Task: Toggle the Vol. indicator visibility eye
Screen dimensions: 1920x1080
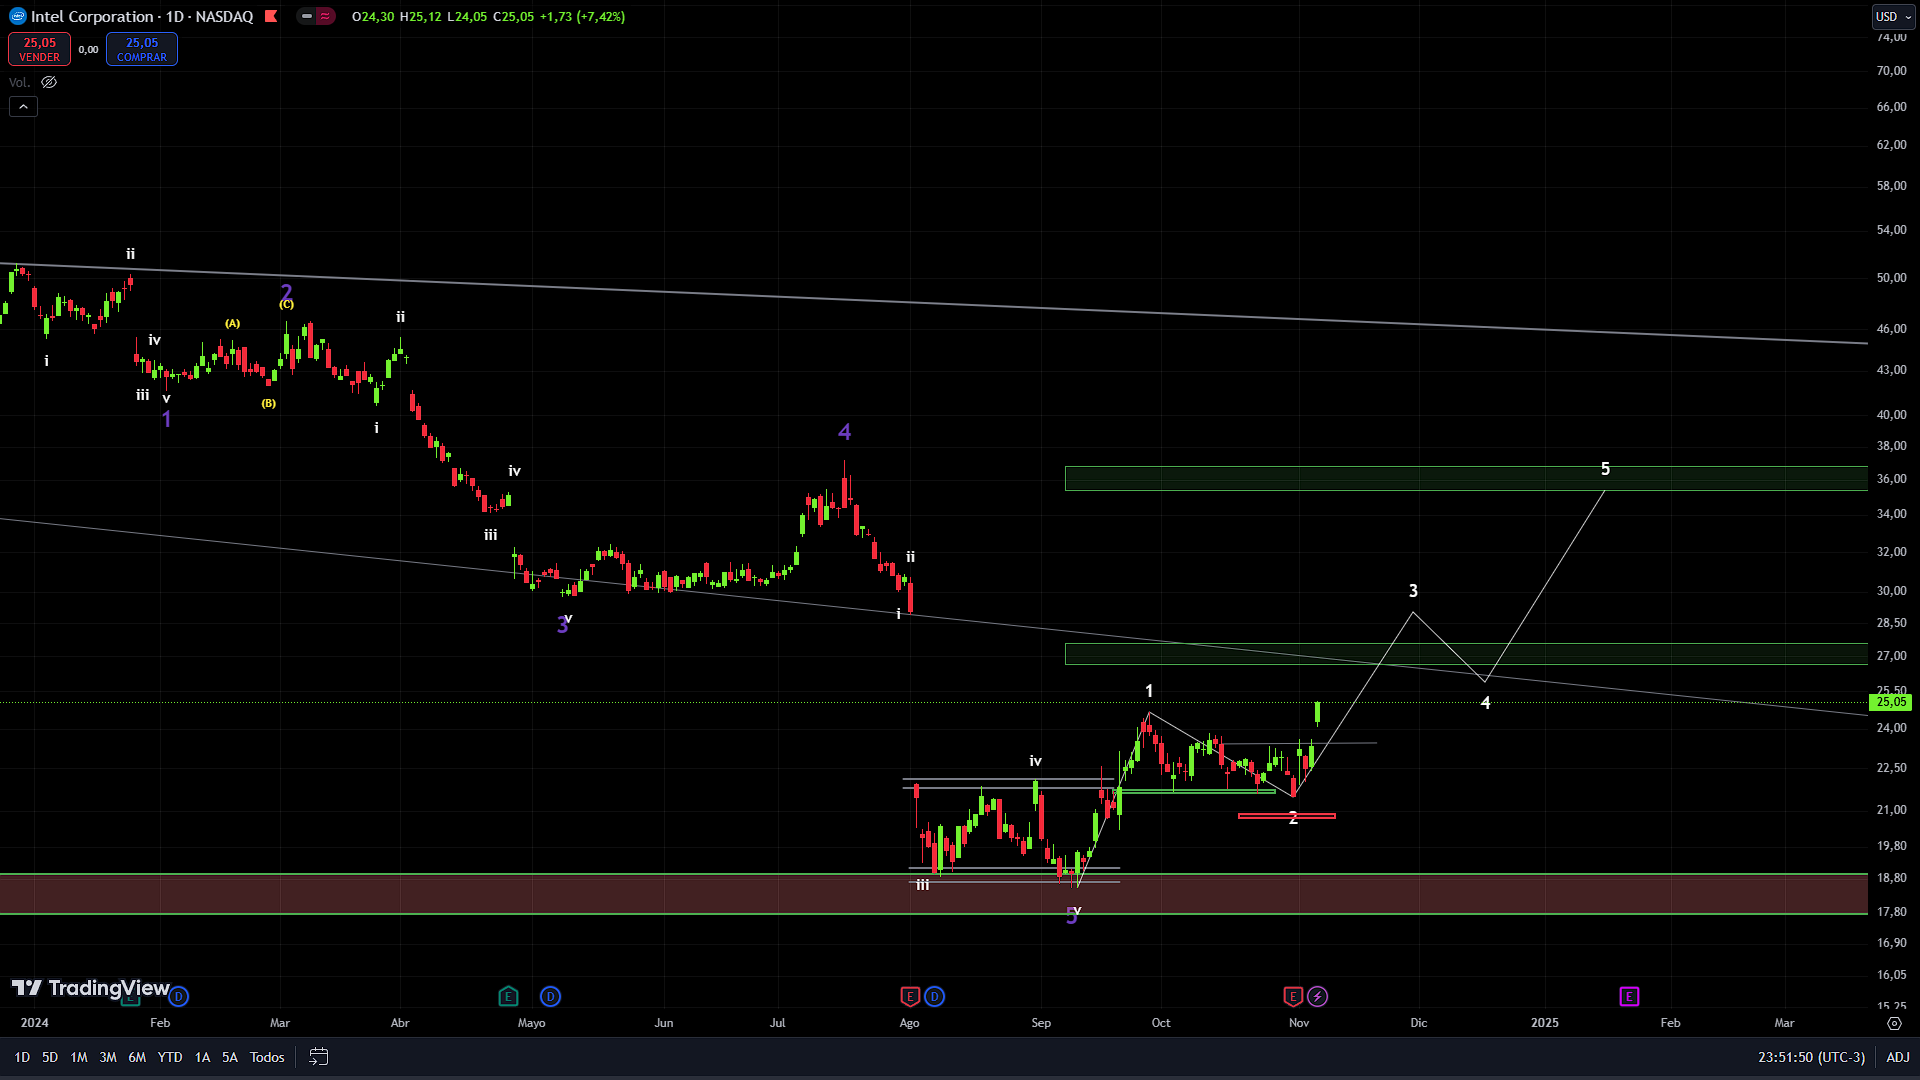Action: point(49,82)
